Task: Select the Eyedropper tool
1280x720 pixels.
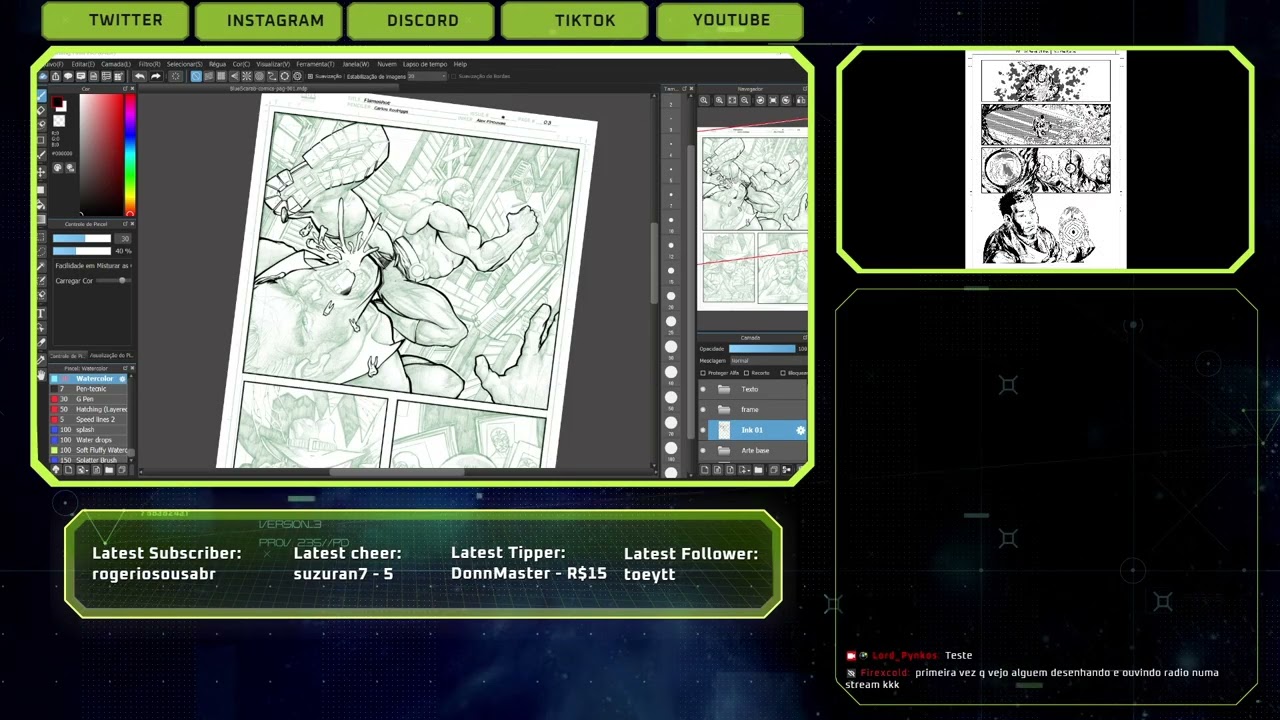Action: [41, 360]
